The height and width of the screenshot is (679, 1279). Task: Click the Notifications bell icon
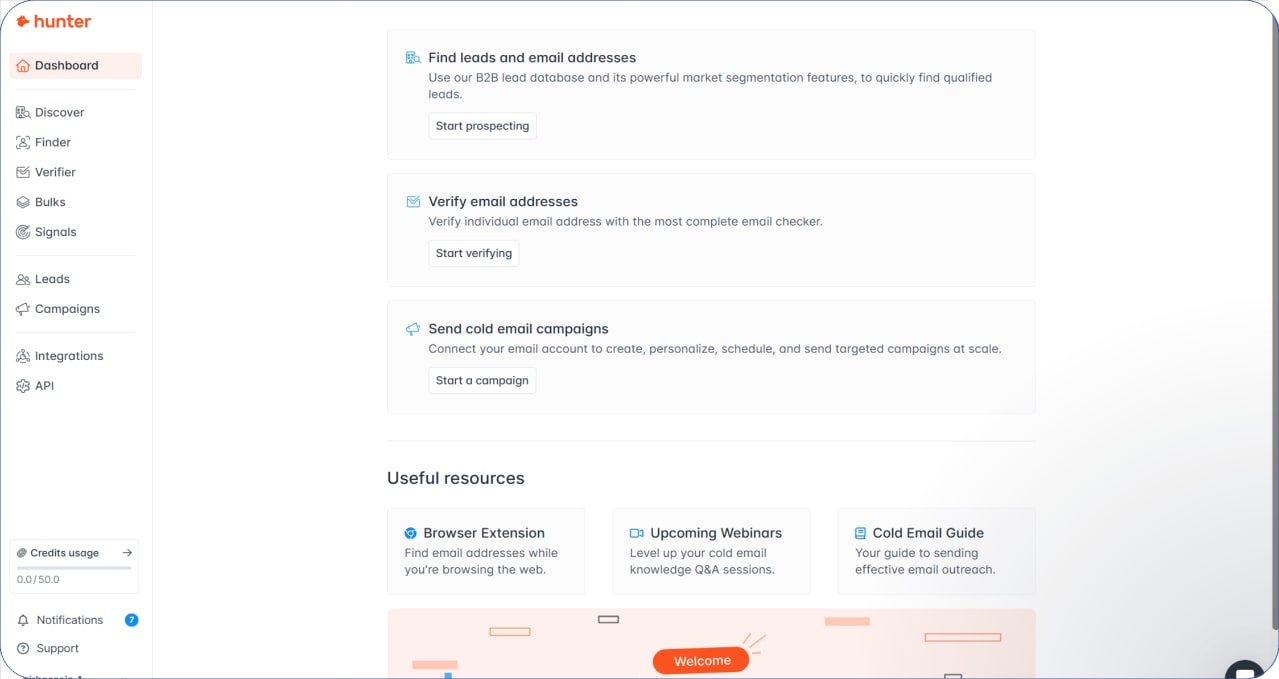pos(23,621)
